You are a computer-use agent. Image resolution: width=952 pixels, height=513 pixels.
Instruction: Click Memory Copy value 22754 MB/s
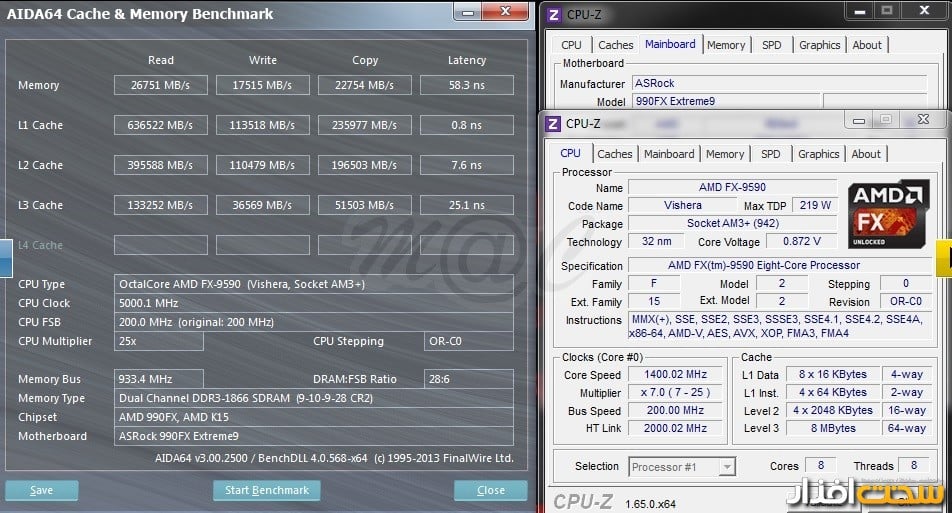[365, 85]
